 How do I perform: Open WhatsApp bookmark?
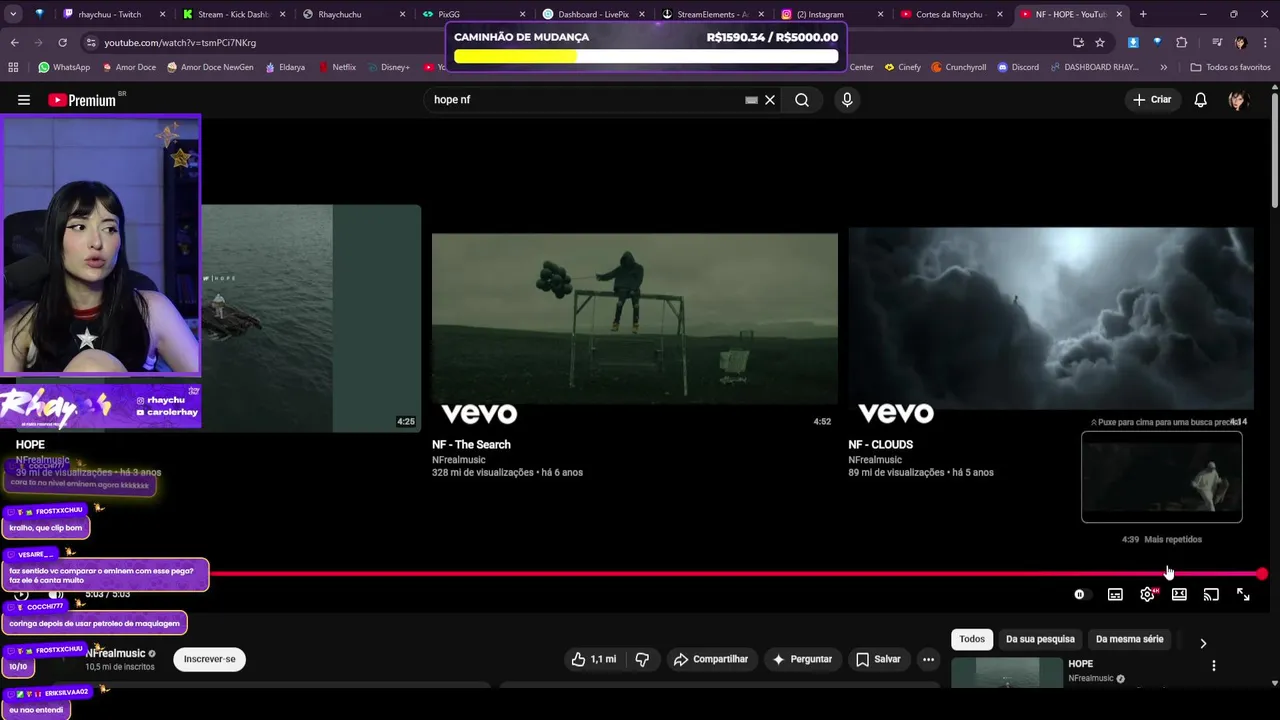pos(64,67)
